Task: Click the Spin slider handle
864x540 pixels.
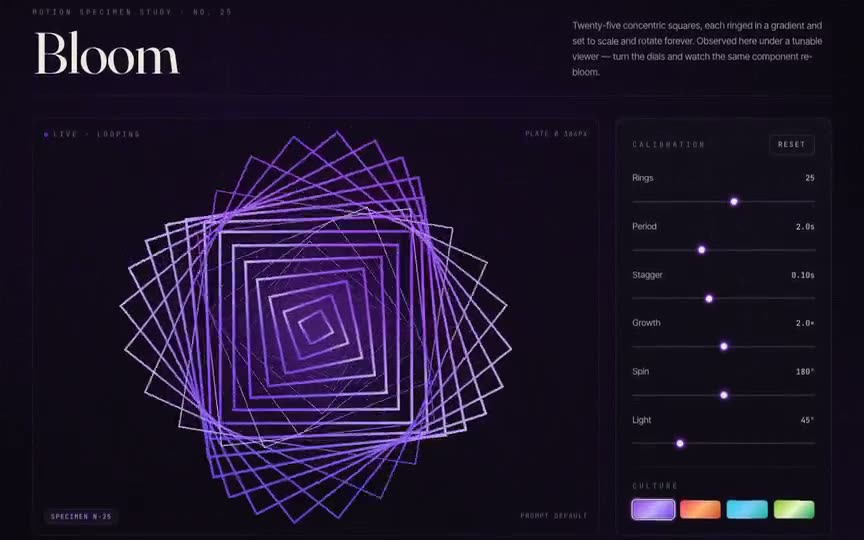Action: click(724, 395)
